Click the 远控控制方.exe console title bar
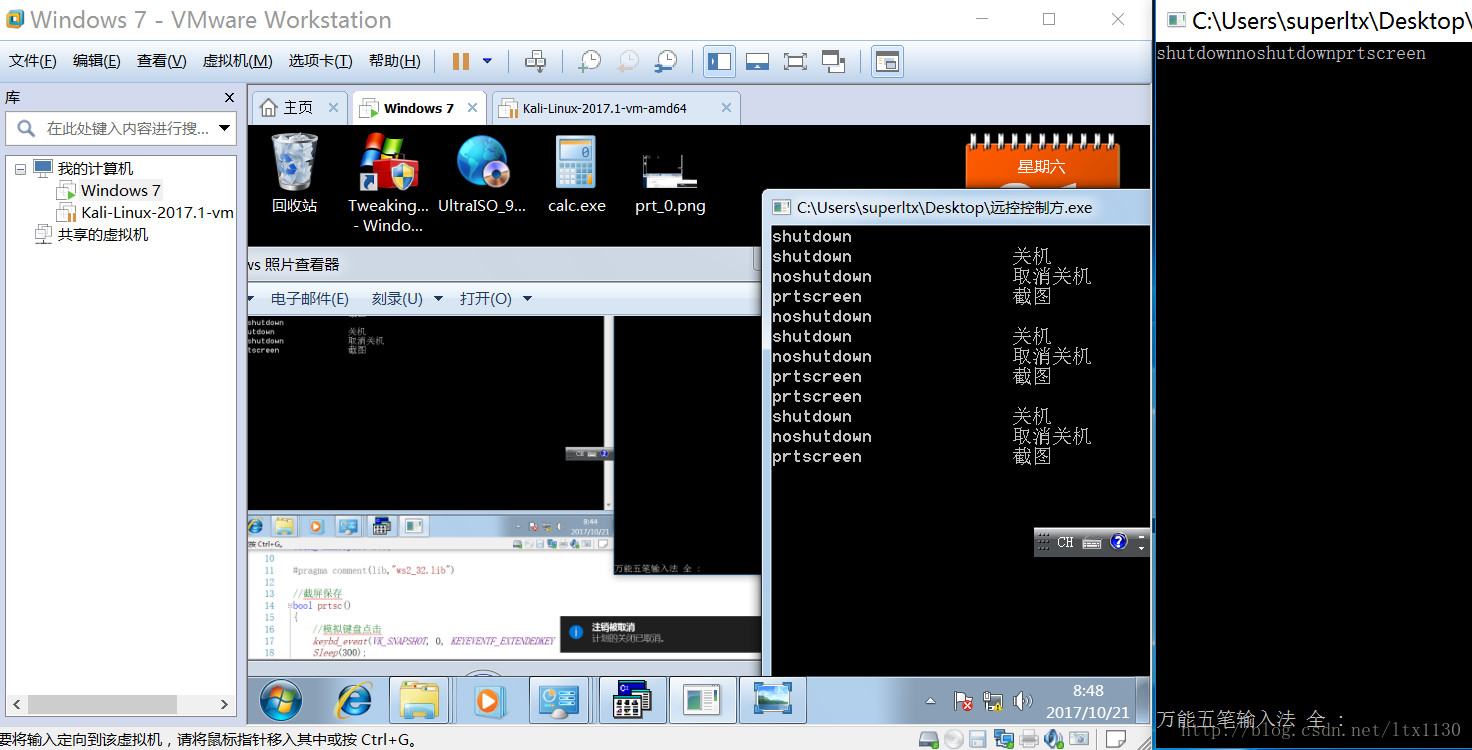1472x750 pixels. point(958,208)
